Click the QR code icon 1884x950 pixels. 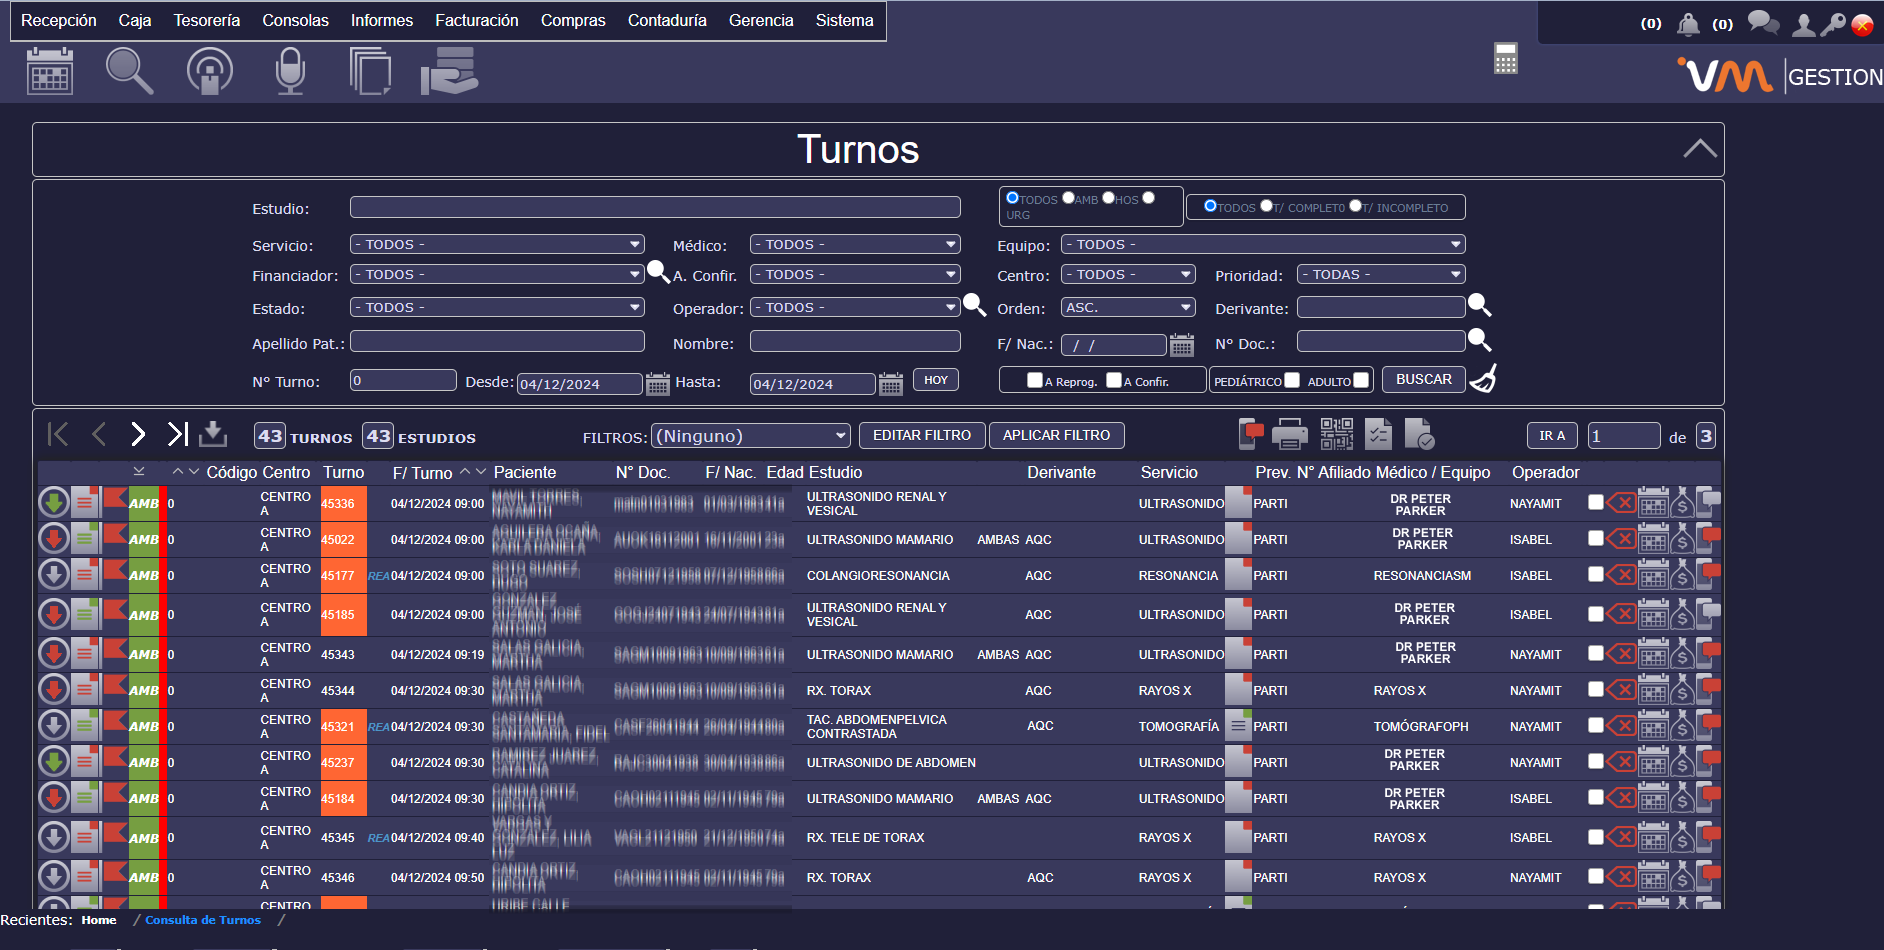pyautogui.click(x=1336, y=434)
